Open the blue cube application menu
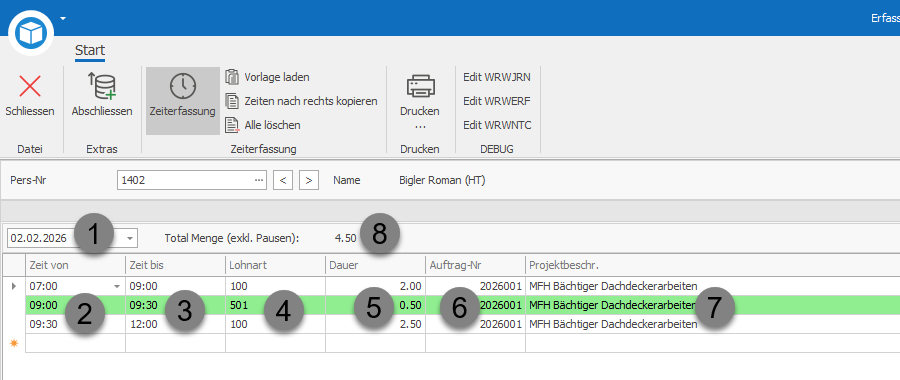The height and width of the screenshot is (380, 900). tap(31, 33)
